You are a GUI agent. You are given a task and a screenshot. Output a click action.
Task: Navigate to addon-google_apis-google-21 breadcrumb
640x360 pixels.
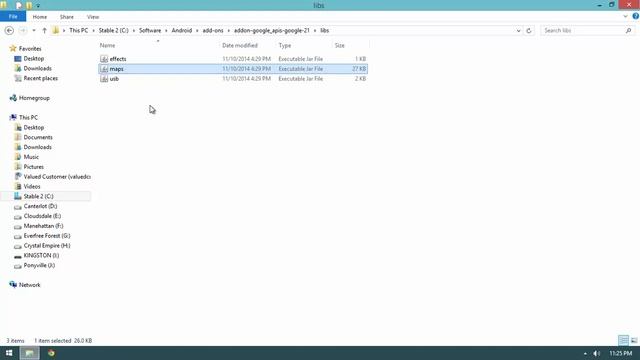(x=272, y=31)
